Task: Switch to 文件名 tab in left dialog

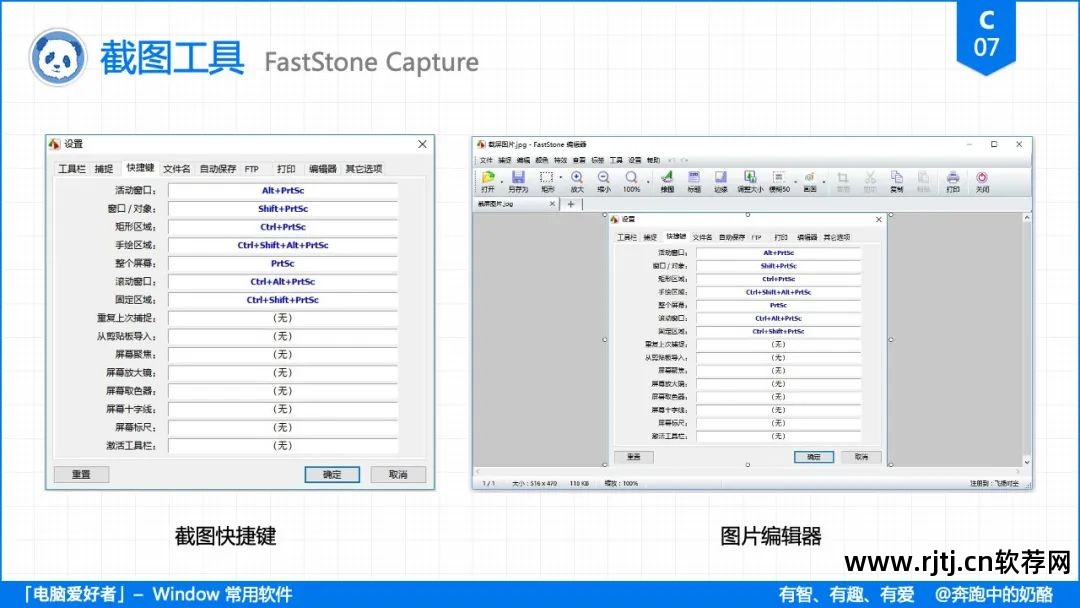Action: pos(177,169)
